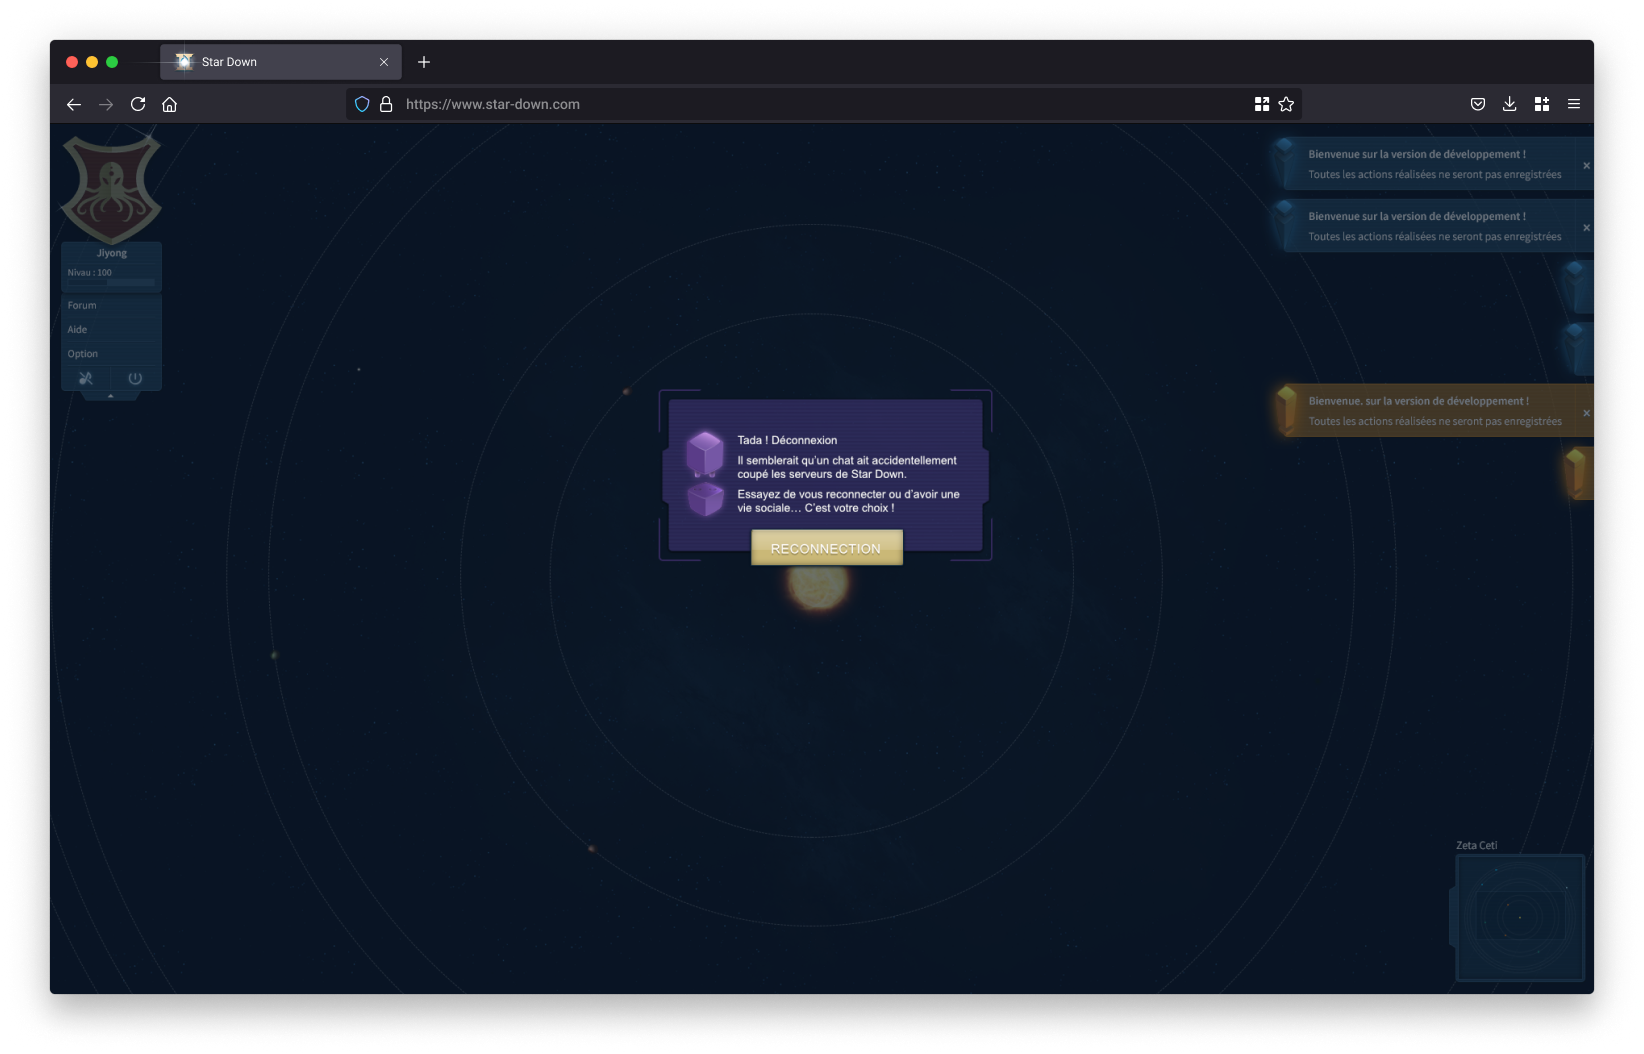1644x1054 pixels.
Task: Click the glowing sun at map center
Action: pyautogui.click(x=817, y=585)
